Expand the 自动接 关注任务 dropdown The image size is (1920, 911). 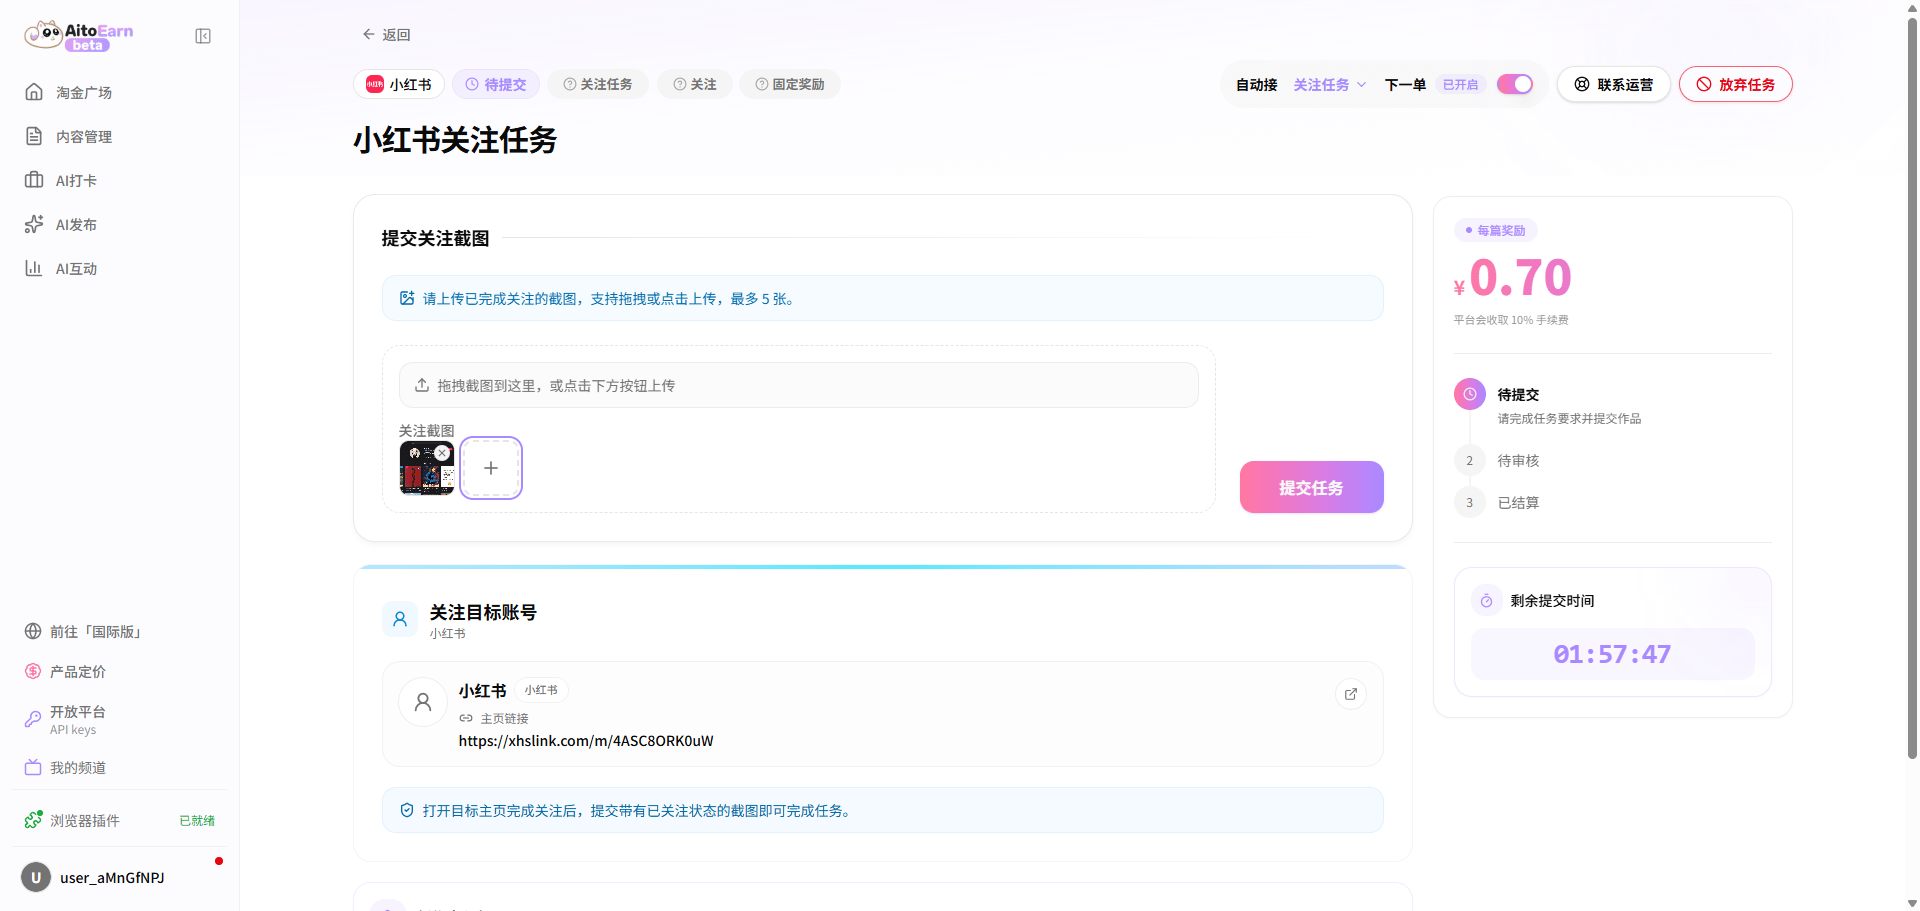coord(1330,85)
